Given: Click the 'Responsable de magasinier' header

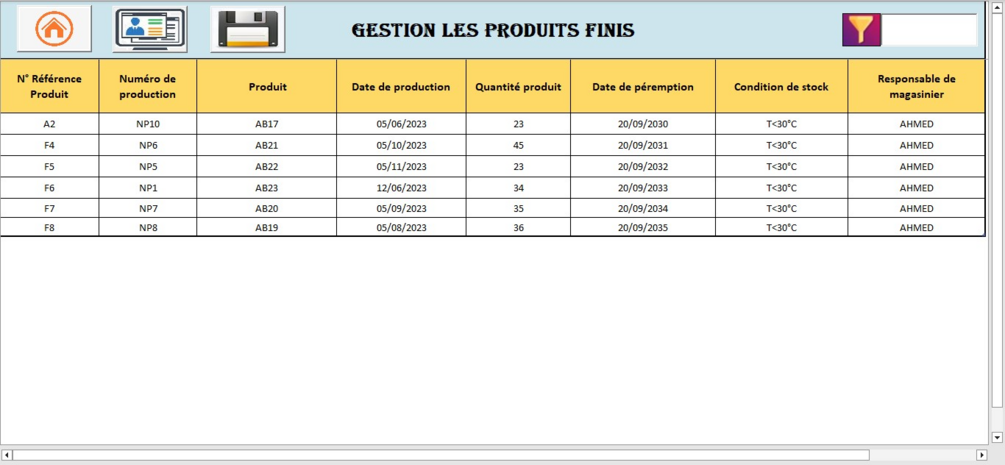Looking at the screenshot, I should 916,87.
